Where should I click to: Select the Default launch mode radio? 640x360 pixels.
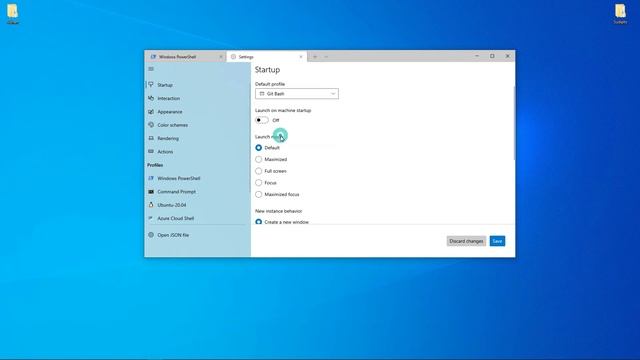(258, 148)
